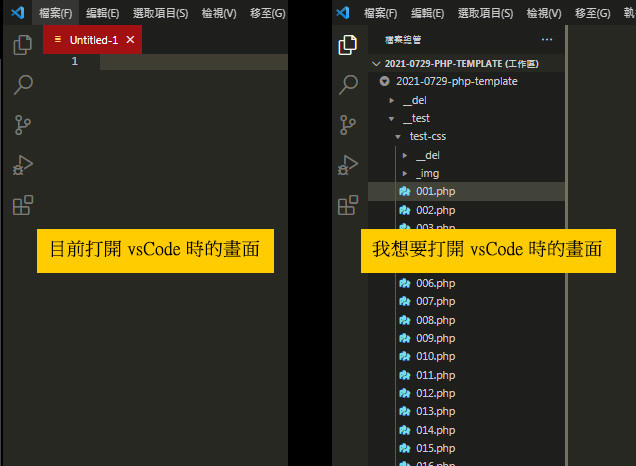The height and width of the screenshot is (466, 636).
Task: Collapse the 2021-0729-PHP-TEMPLATE workspace section
Action: pos(466,64)
